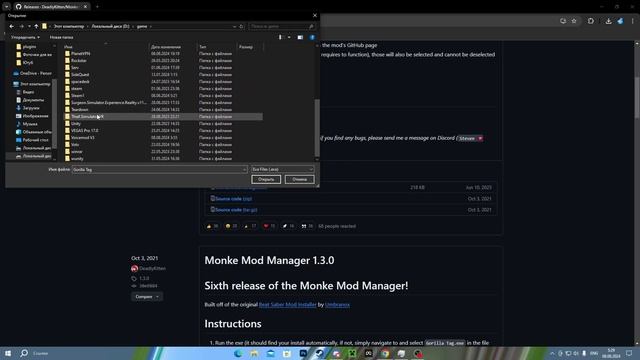The image size is (640, 360).
Task: Select the Rockstar folder
Action: click(78, 60)
